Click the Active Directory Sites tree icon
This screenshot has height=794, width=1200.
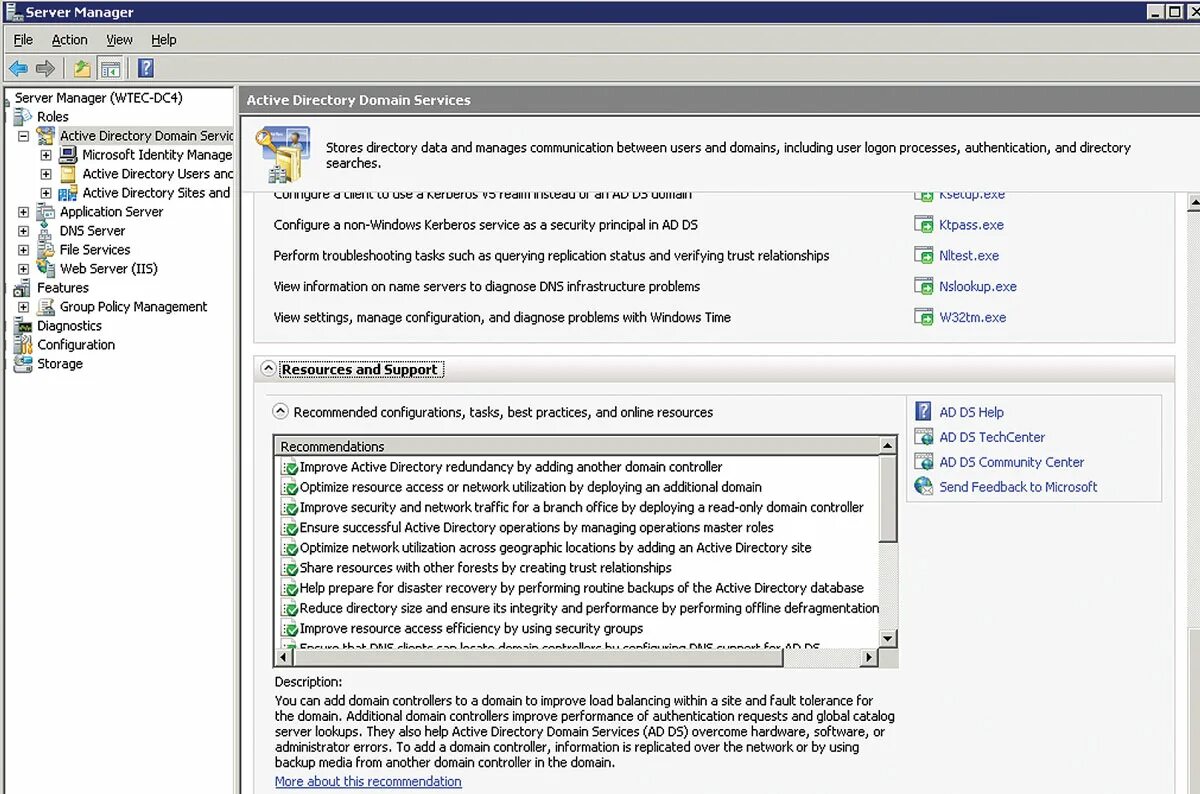68,192
